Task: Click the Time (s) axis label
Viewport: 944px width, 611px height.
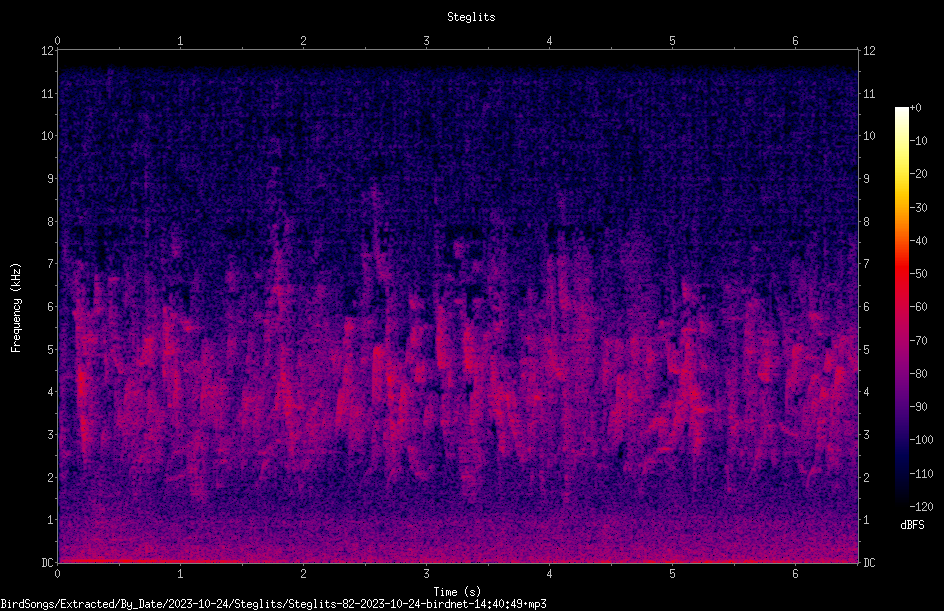Action: [x=457, y=591]
